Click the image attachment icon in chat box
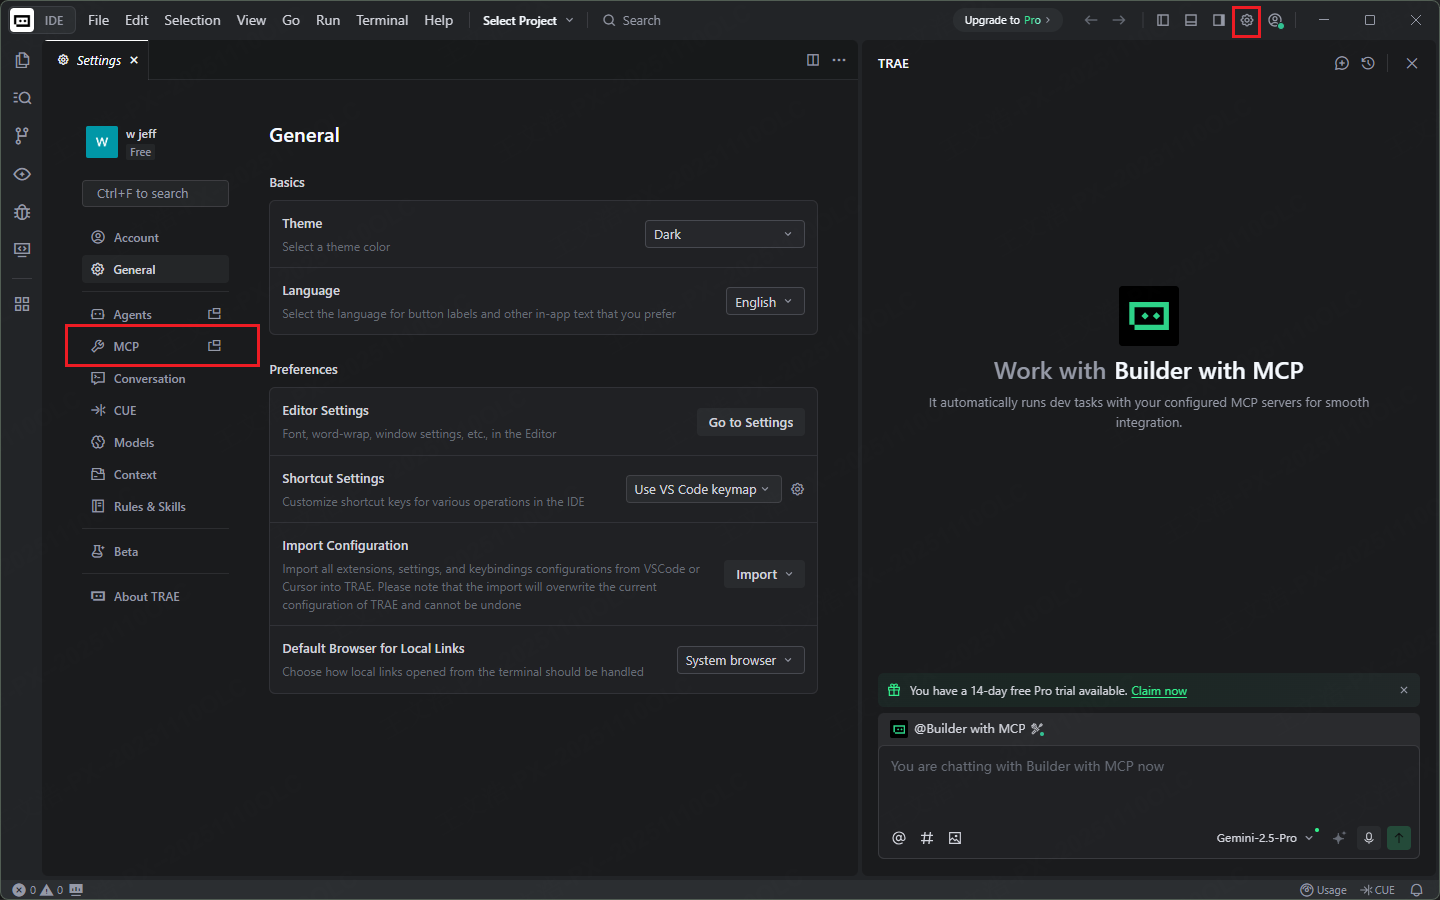1440x900 pixels. tap(955, 838)
